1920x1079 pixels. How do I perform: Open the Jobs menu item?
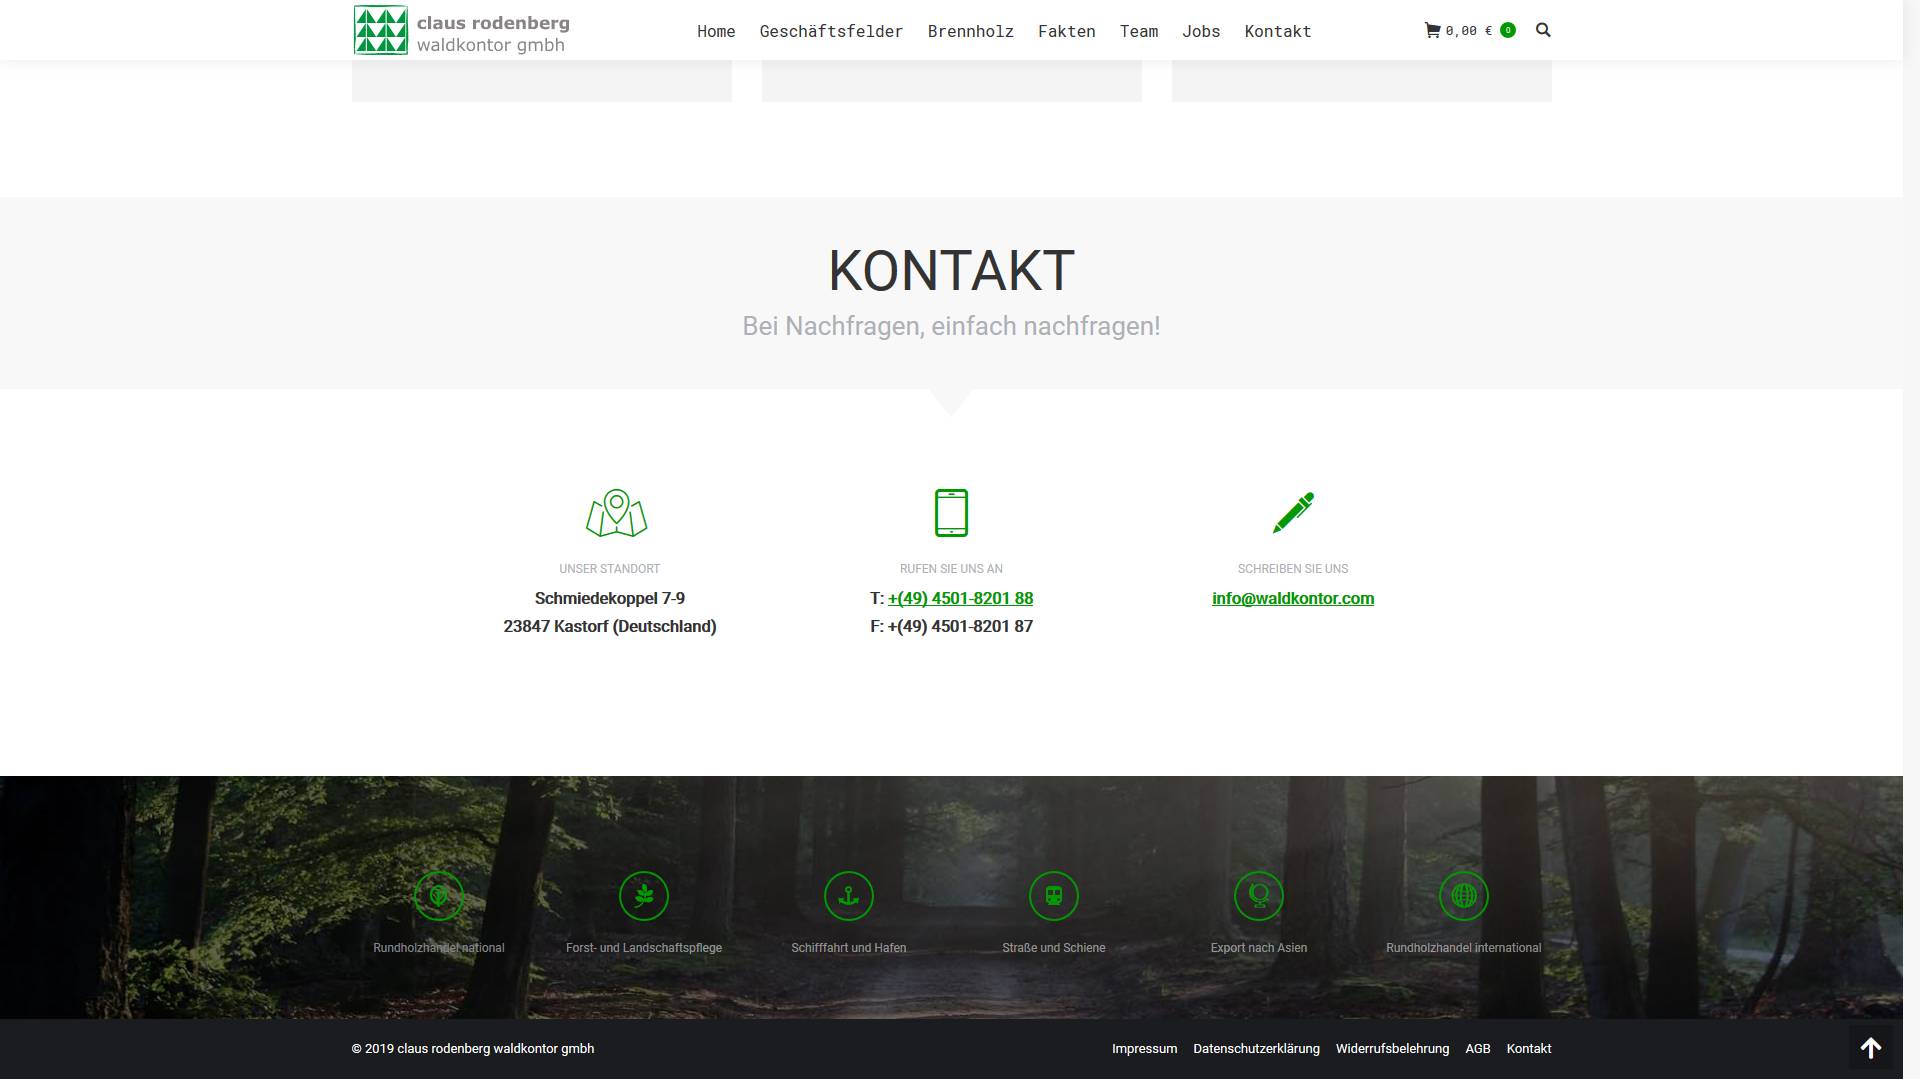point(1201,31)
